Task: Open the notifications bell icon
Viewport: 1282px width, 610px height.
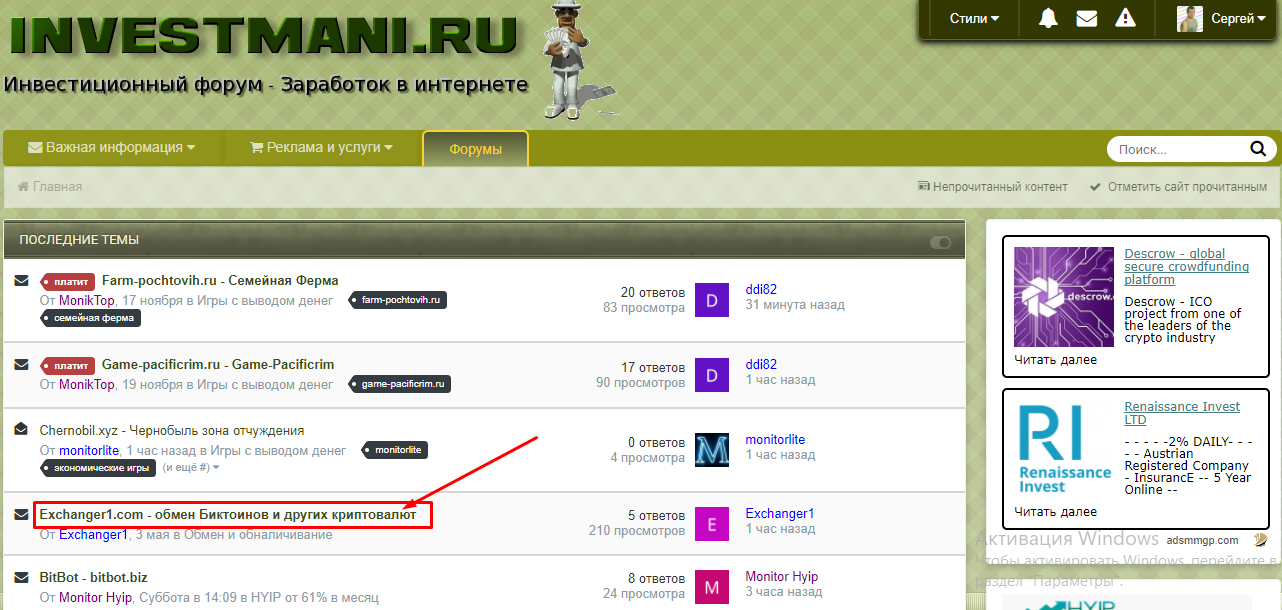Action: pyautogui.click(x=1048, y=18)
